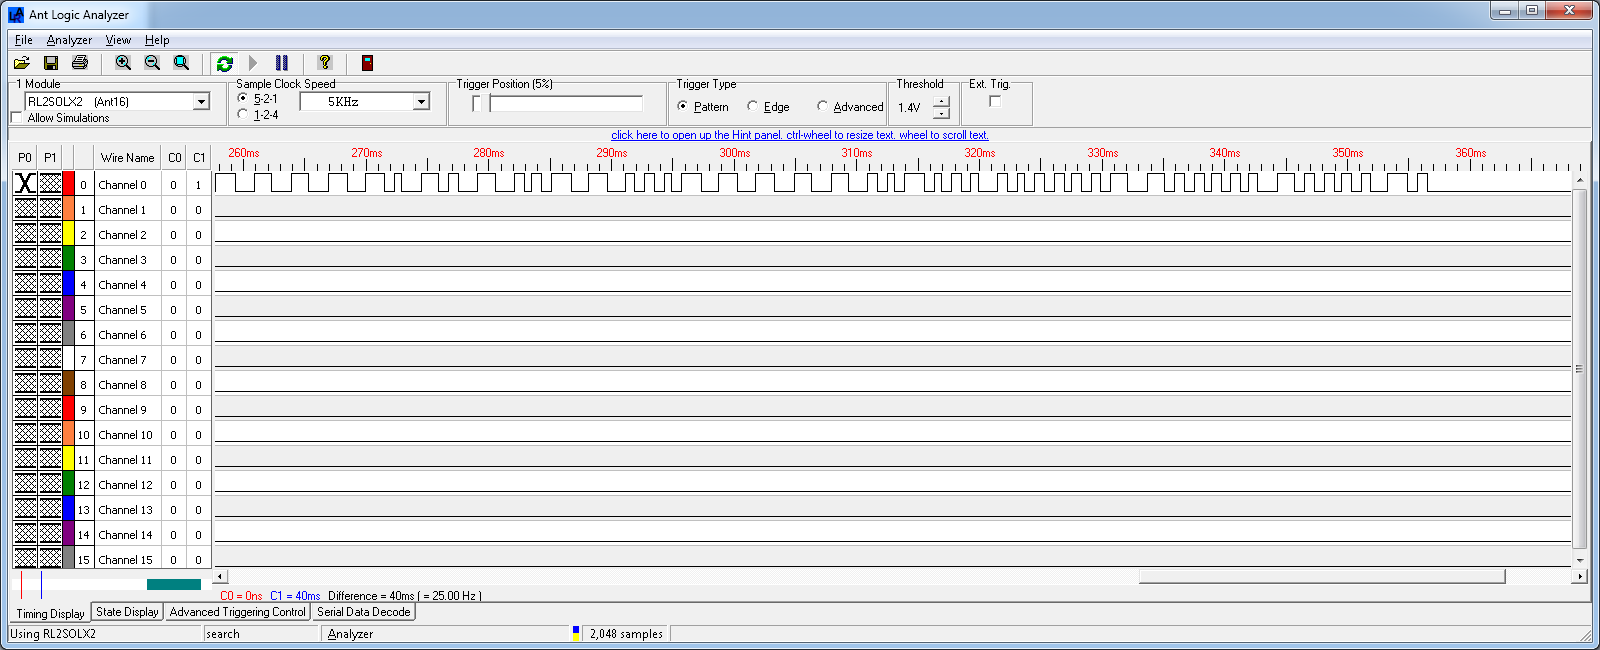Click horizontal scrollbar right arrow

coord(1580,576)
